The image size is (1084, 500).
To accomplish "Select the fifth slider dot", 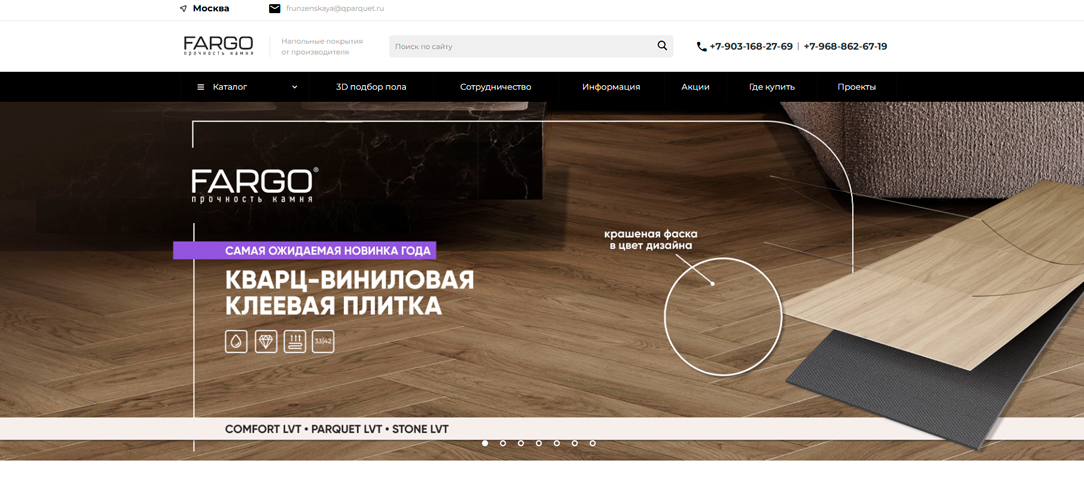I will 557,443.
